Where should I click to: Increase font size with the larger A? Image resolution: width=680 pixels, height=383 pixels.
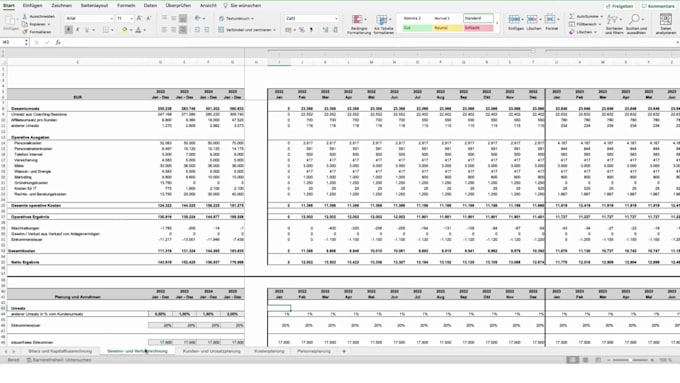click(139, 19)
